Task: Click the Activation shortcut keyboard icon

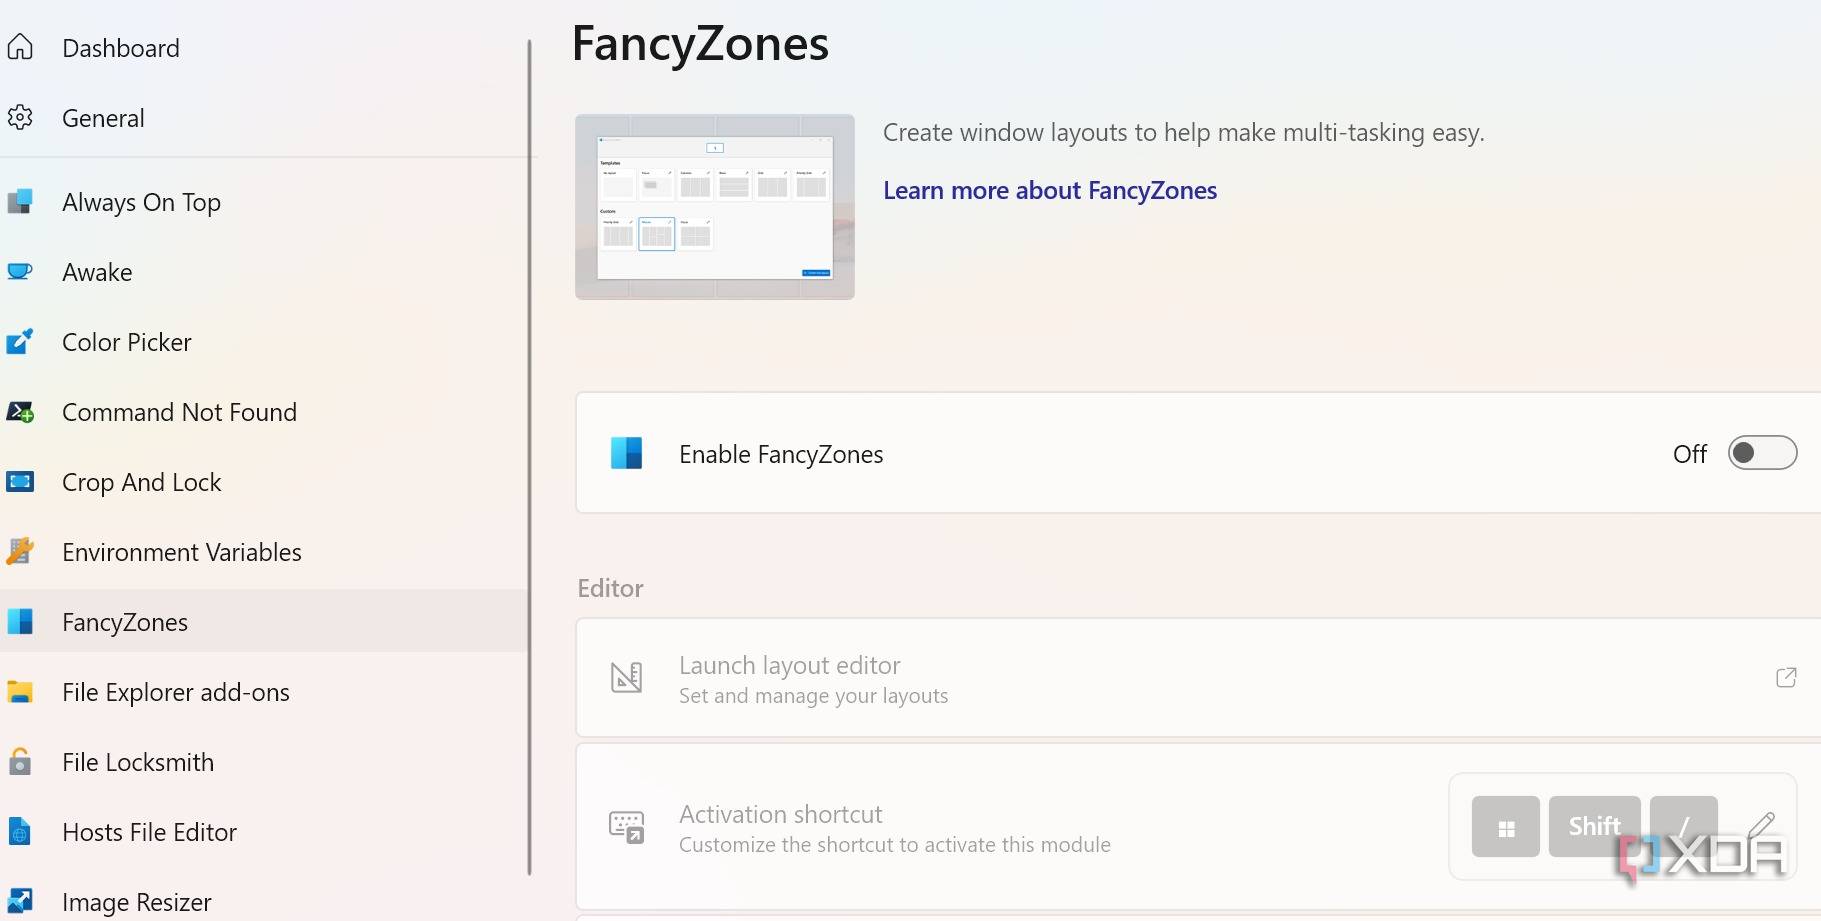Action: [x=627, y=827]
